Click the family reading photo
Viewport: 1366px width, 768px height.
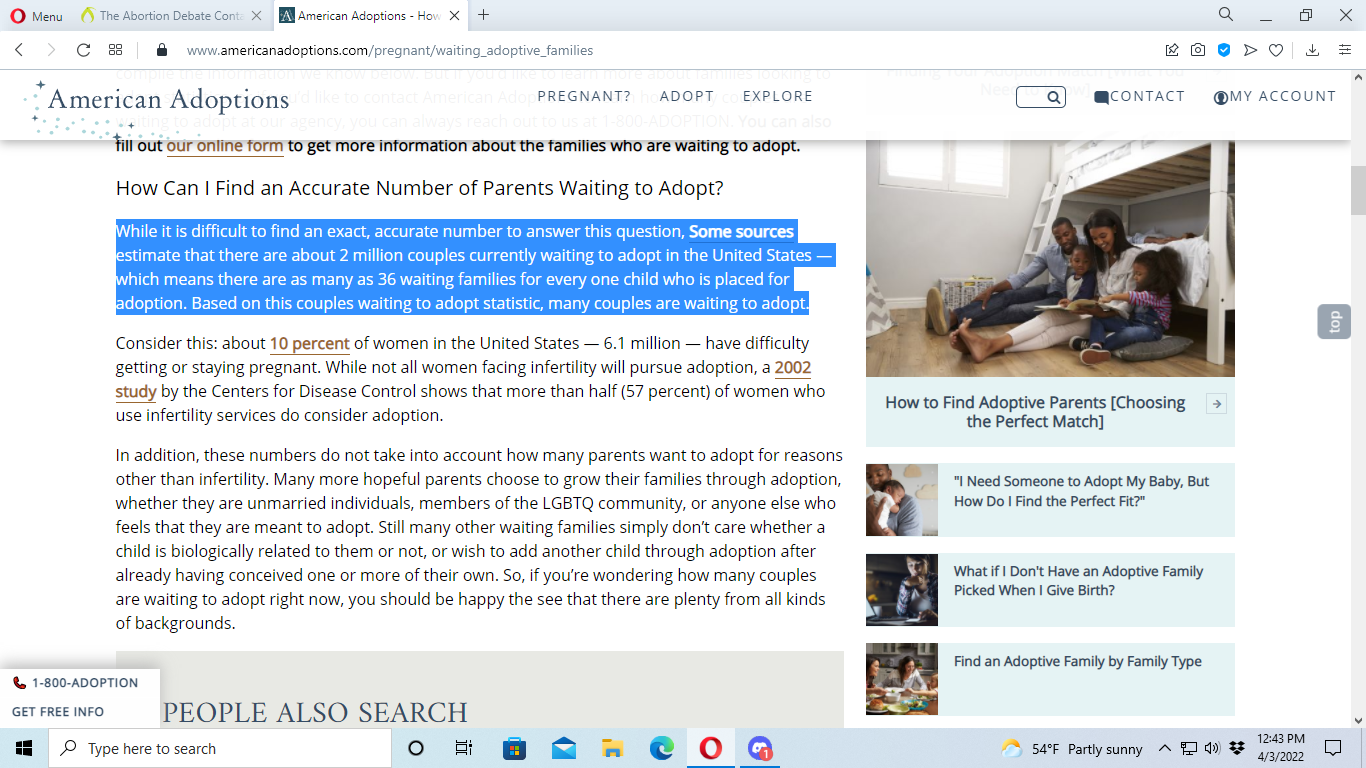(1050, 258)
